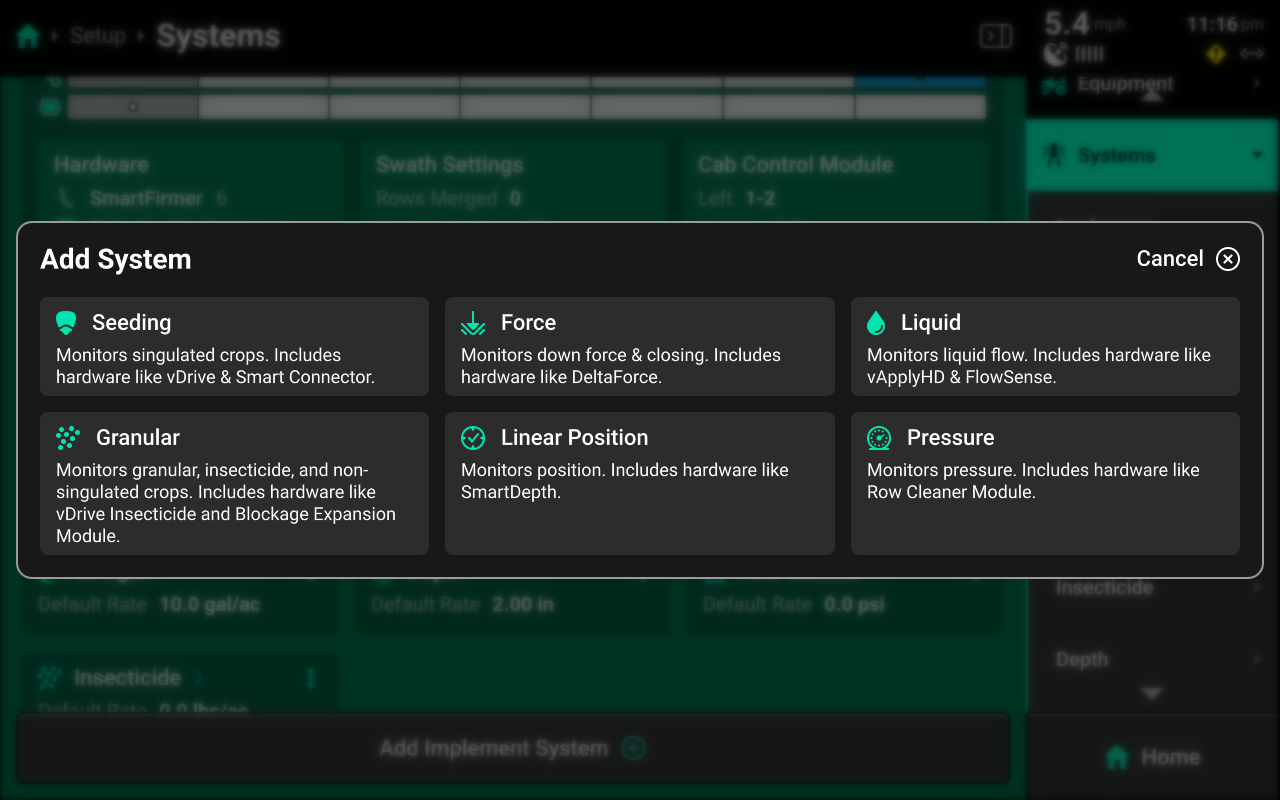Click the Granular dots icon

[68, 437]
